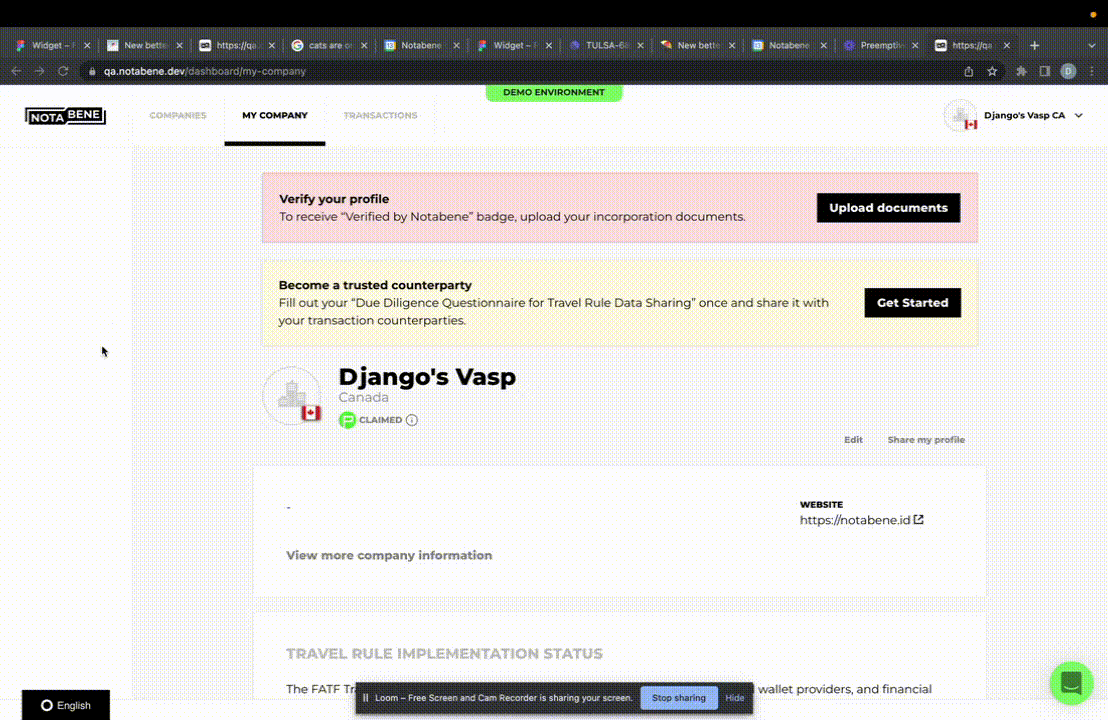
Task: Click the company profile logo thumbnail
Action: (293, 396)
